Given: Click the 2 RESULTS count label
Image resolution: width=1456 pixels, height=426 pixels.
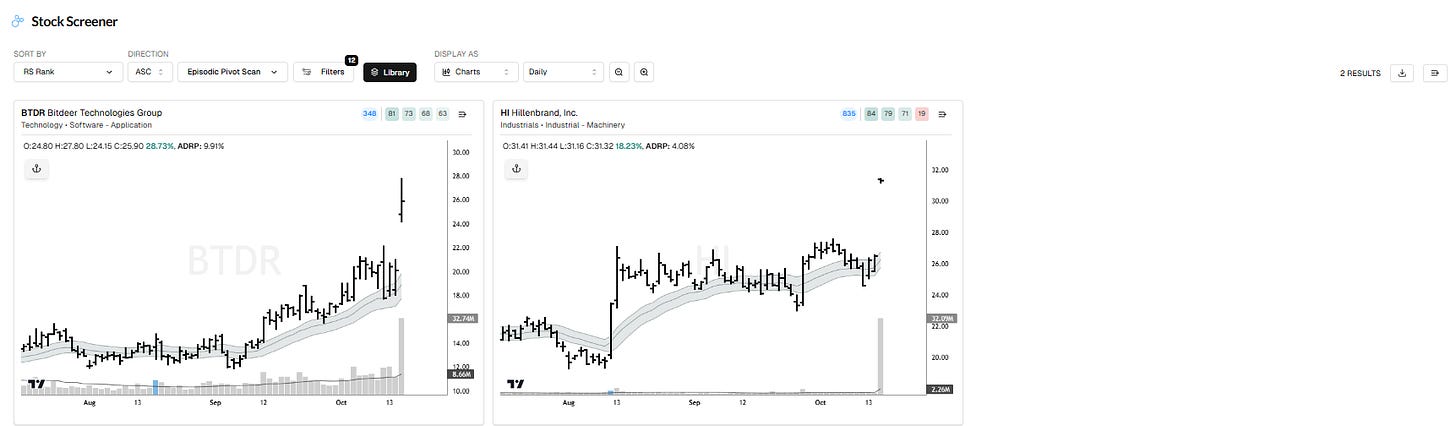Looking at the screenshot, I should [x=1360, y=74].
